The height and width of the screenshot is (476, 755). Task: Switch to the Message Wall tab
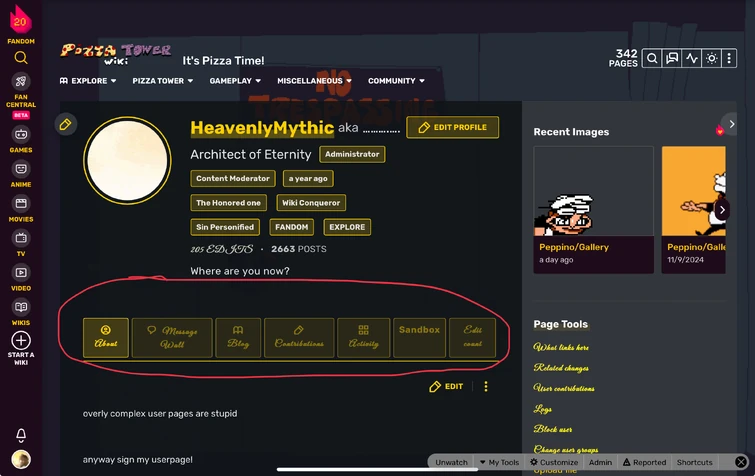tap(172, 337)
